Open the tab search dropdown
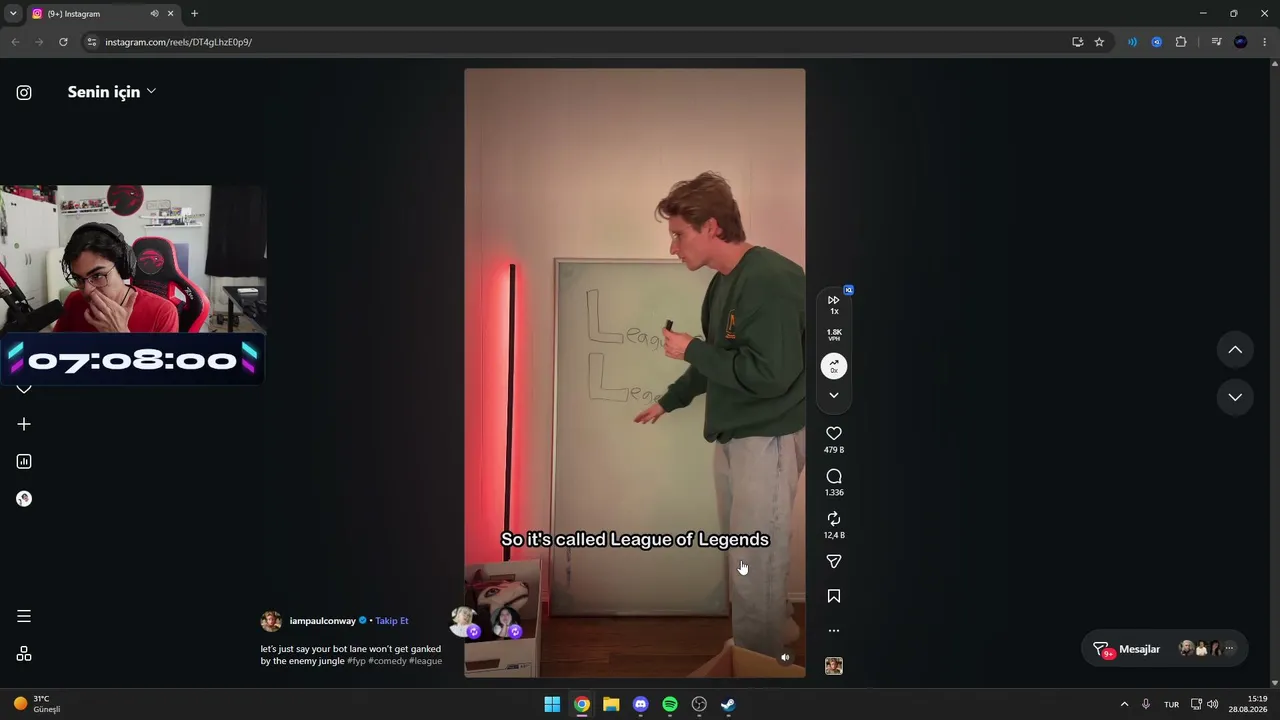This screenshot has height=720, width=1280. tap(13, 14)
